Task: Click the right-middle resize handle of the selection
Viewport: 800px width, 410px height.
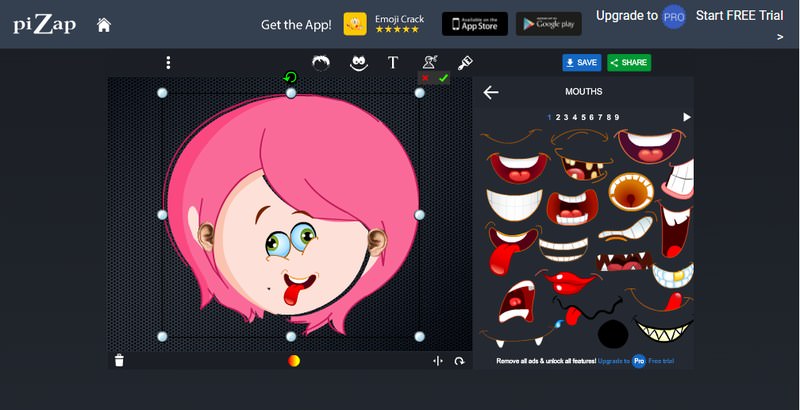Action: (419, 215)
